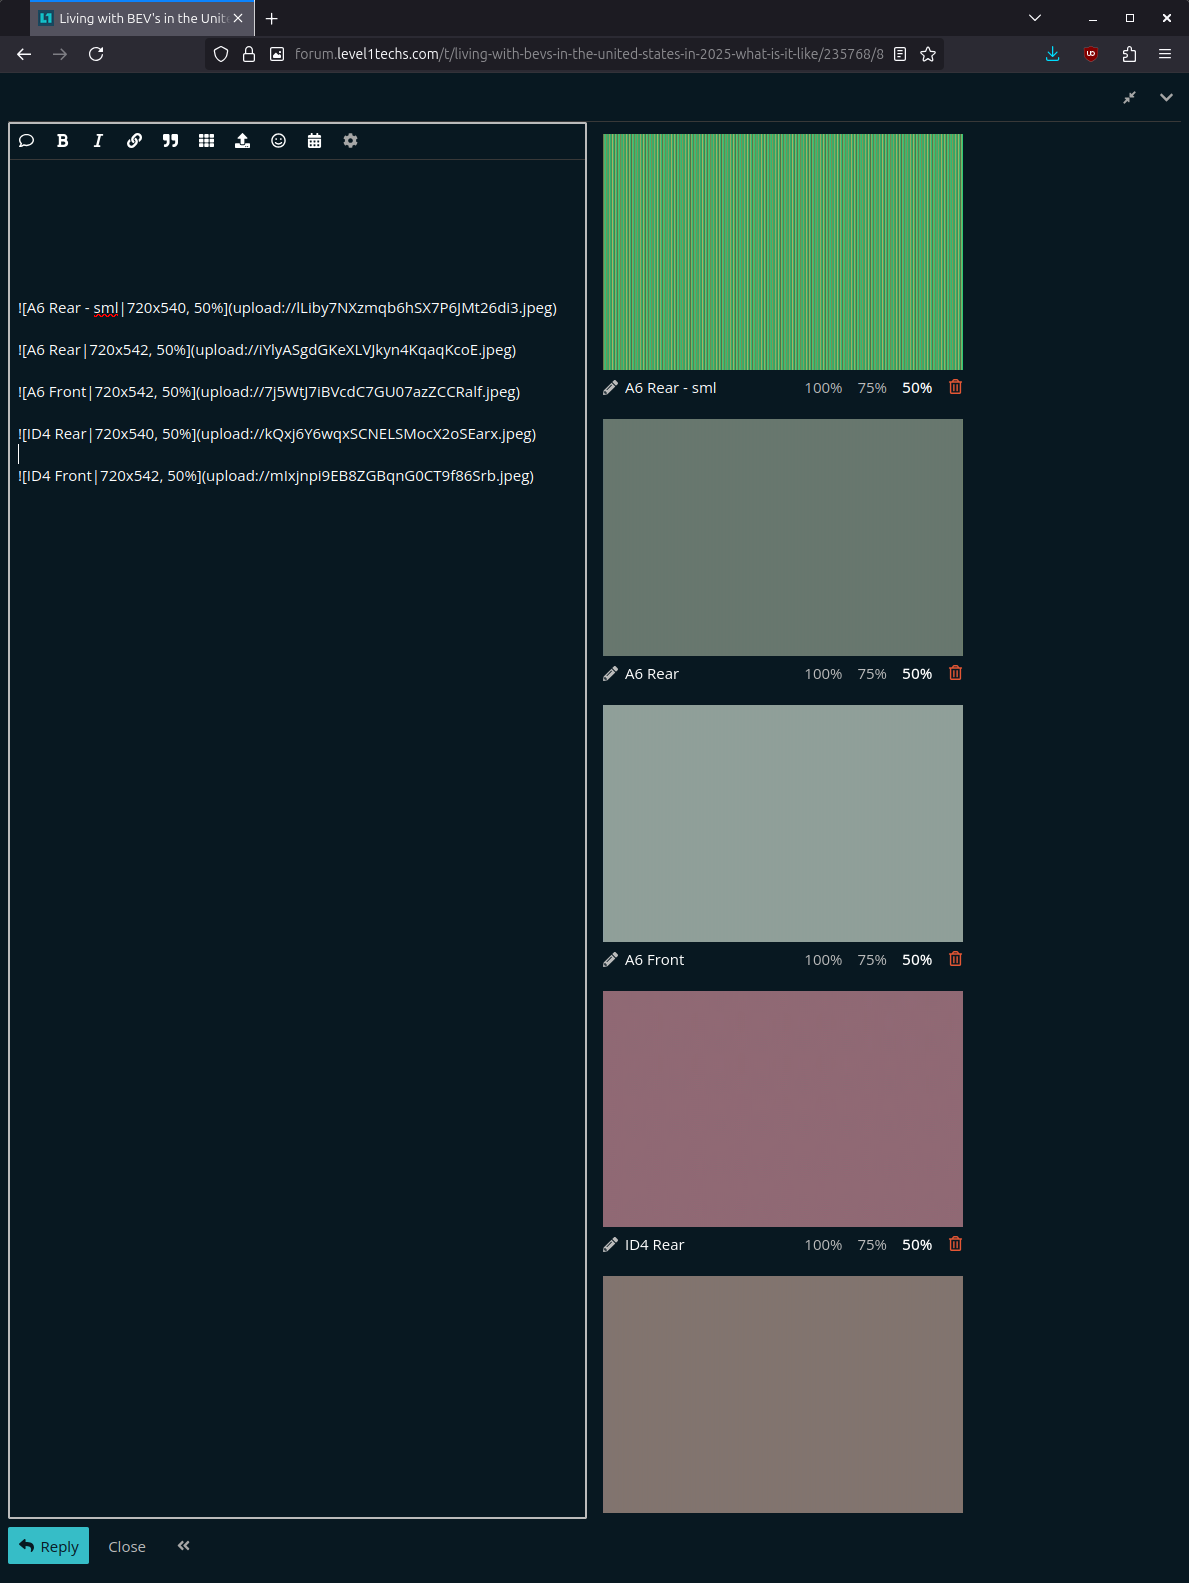Open composer options gear menu
Screen dimensions: 1189x1583
pyautogui.click(x=350, y=141)
